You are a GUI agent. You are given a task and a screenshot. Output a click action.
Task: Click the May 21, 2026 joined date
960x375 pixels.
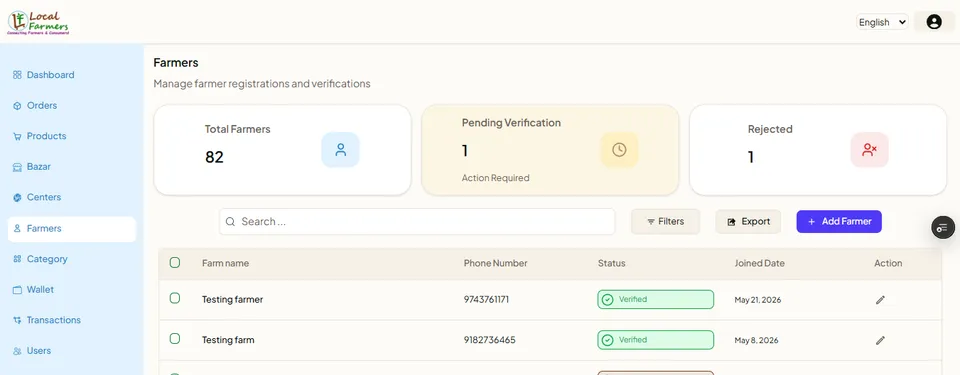(x=758, y=300)
